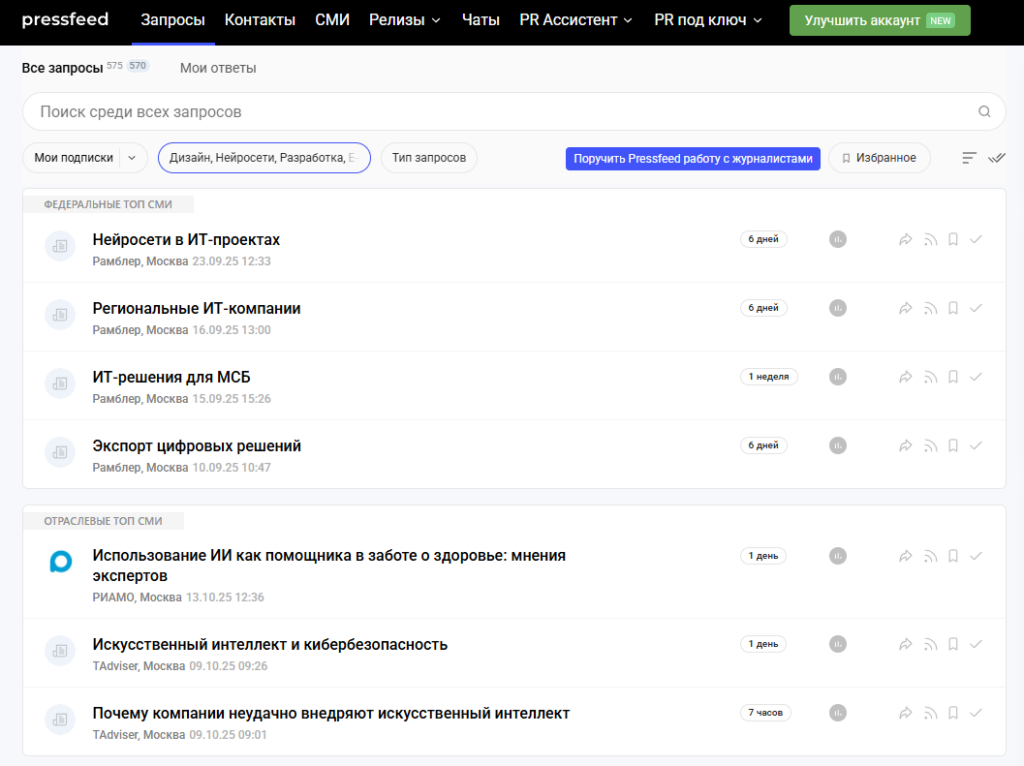The width and height of the screenshot is (1024, 766).
Task: Share the "Искусственный интеллект и кибербезопасность" request
Action: coord(905,644)
